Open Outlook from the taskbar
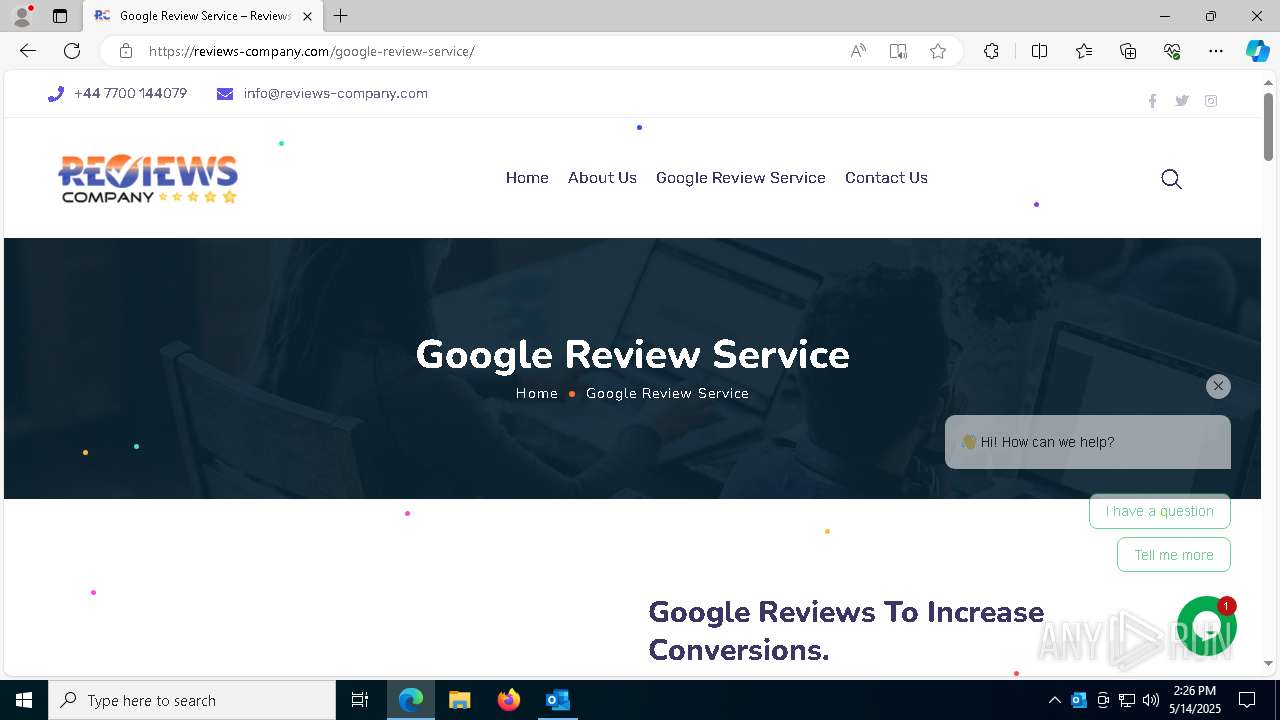The height and width of the screenshot is (720, 1280). tap(558, 700)
